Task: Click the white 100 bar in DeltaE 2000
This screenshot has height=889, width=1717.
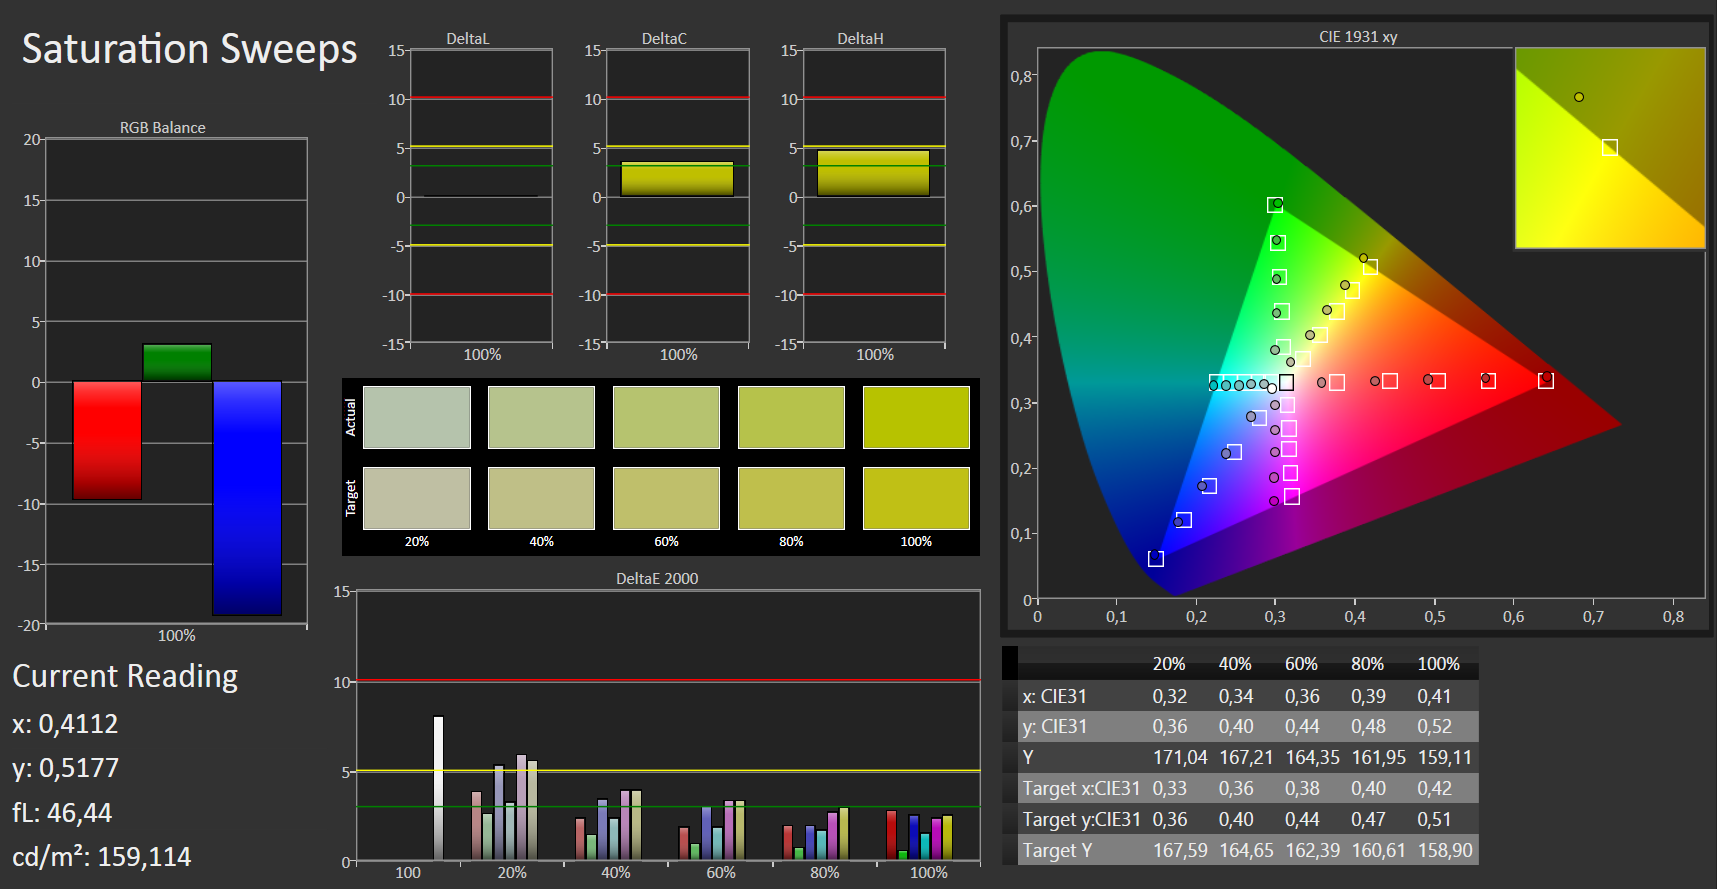Action: click(438, 788)
